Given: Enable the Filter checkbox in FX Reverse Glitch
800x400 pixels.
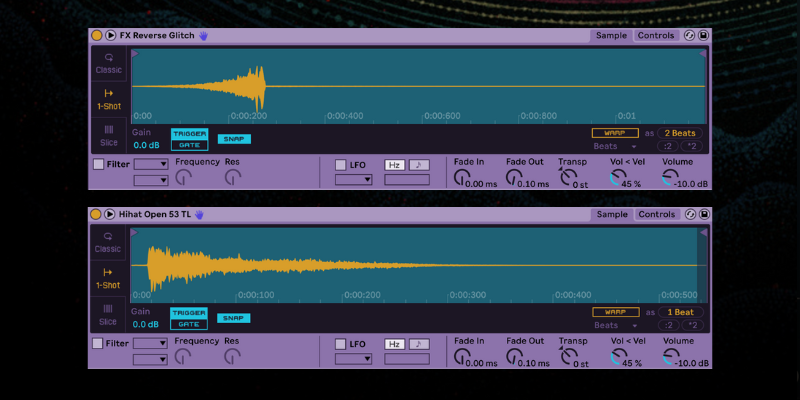Looking at the screenshot, I should click(98, 164).
